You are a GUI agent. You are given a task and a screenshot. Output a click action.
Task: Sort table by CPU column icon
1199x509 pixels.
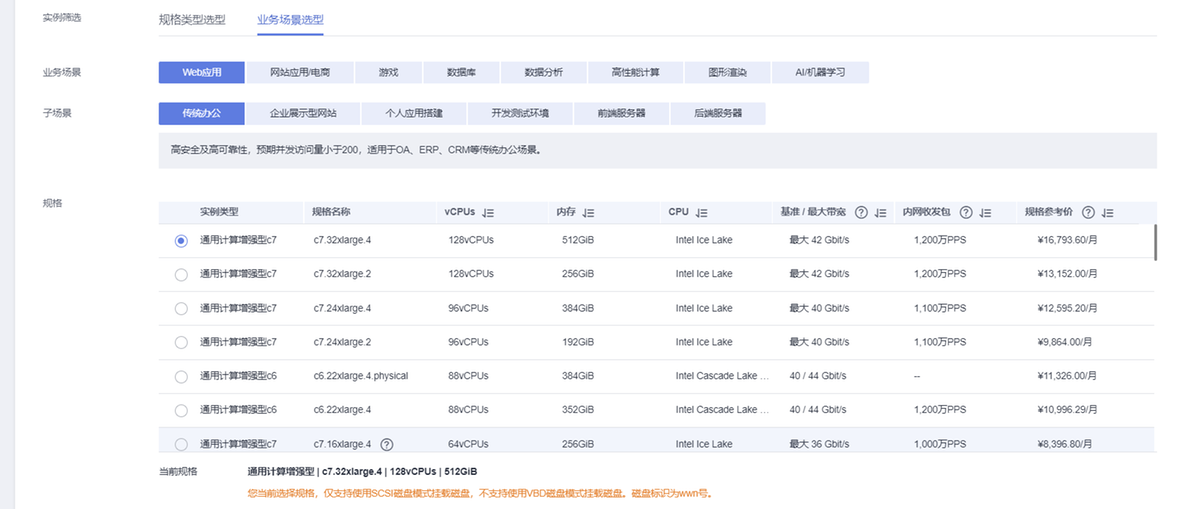tap(701, 212)
